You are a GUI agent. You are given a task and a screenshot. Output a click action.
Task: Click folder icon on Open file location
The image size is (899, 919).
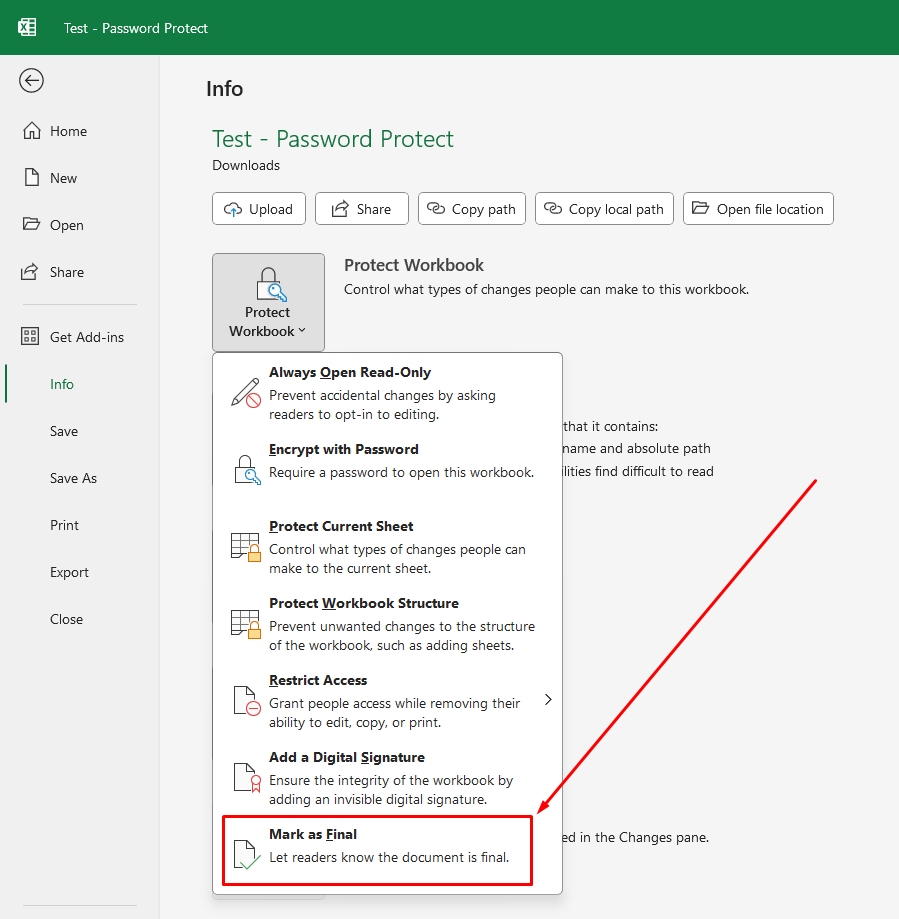click(700, 207)
